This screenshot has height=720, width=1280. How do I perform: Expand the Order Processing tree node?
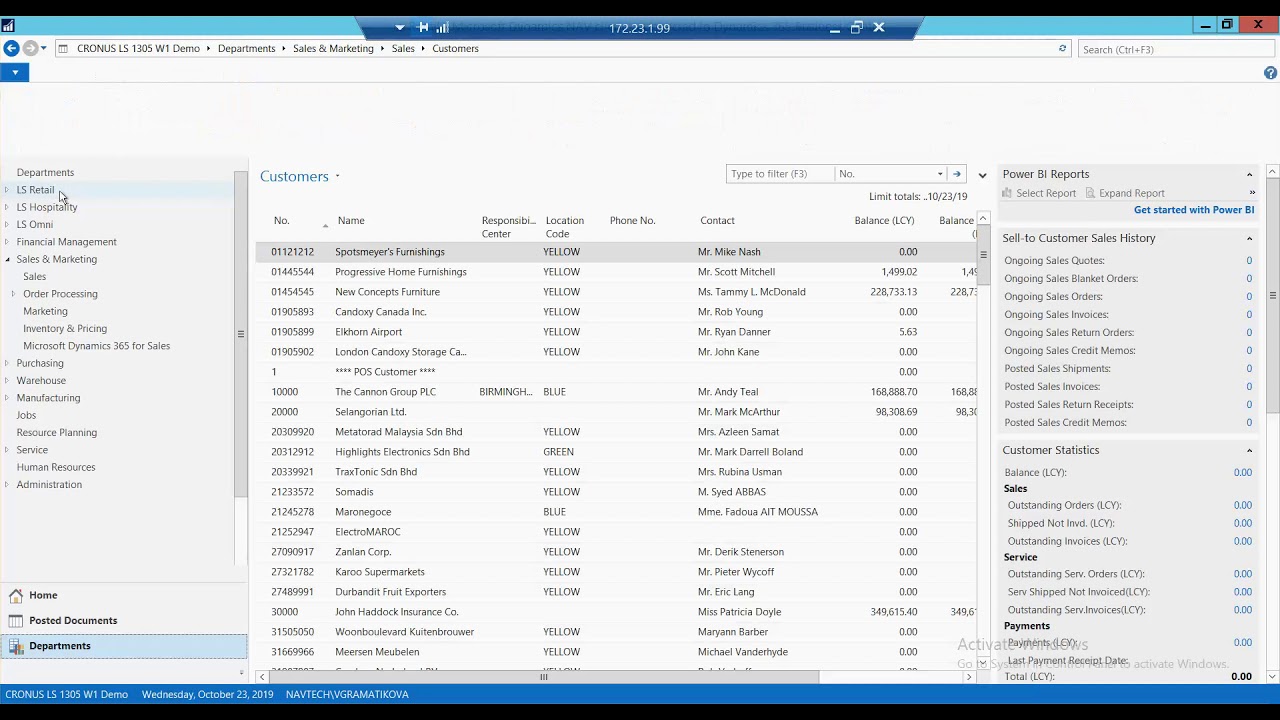[x=14, y=294]
